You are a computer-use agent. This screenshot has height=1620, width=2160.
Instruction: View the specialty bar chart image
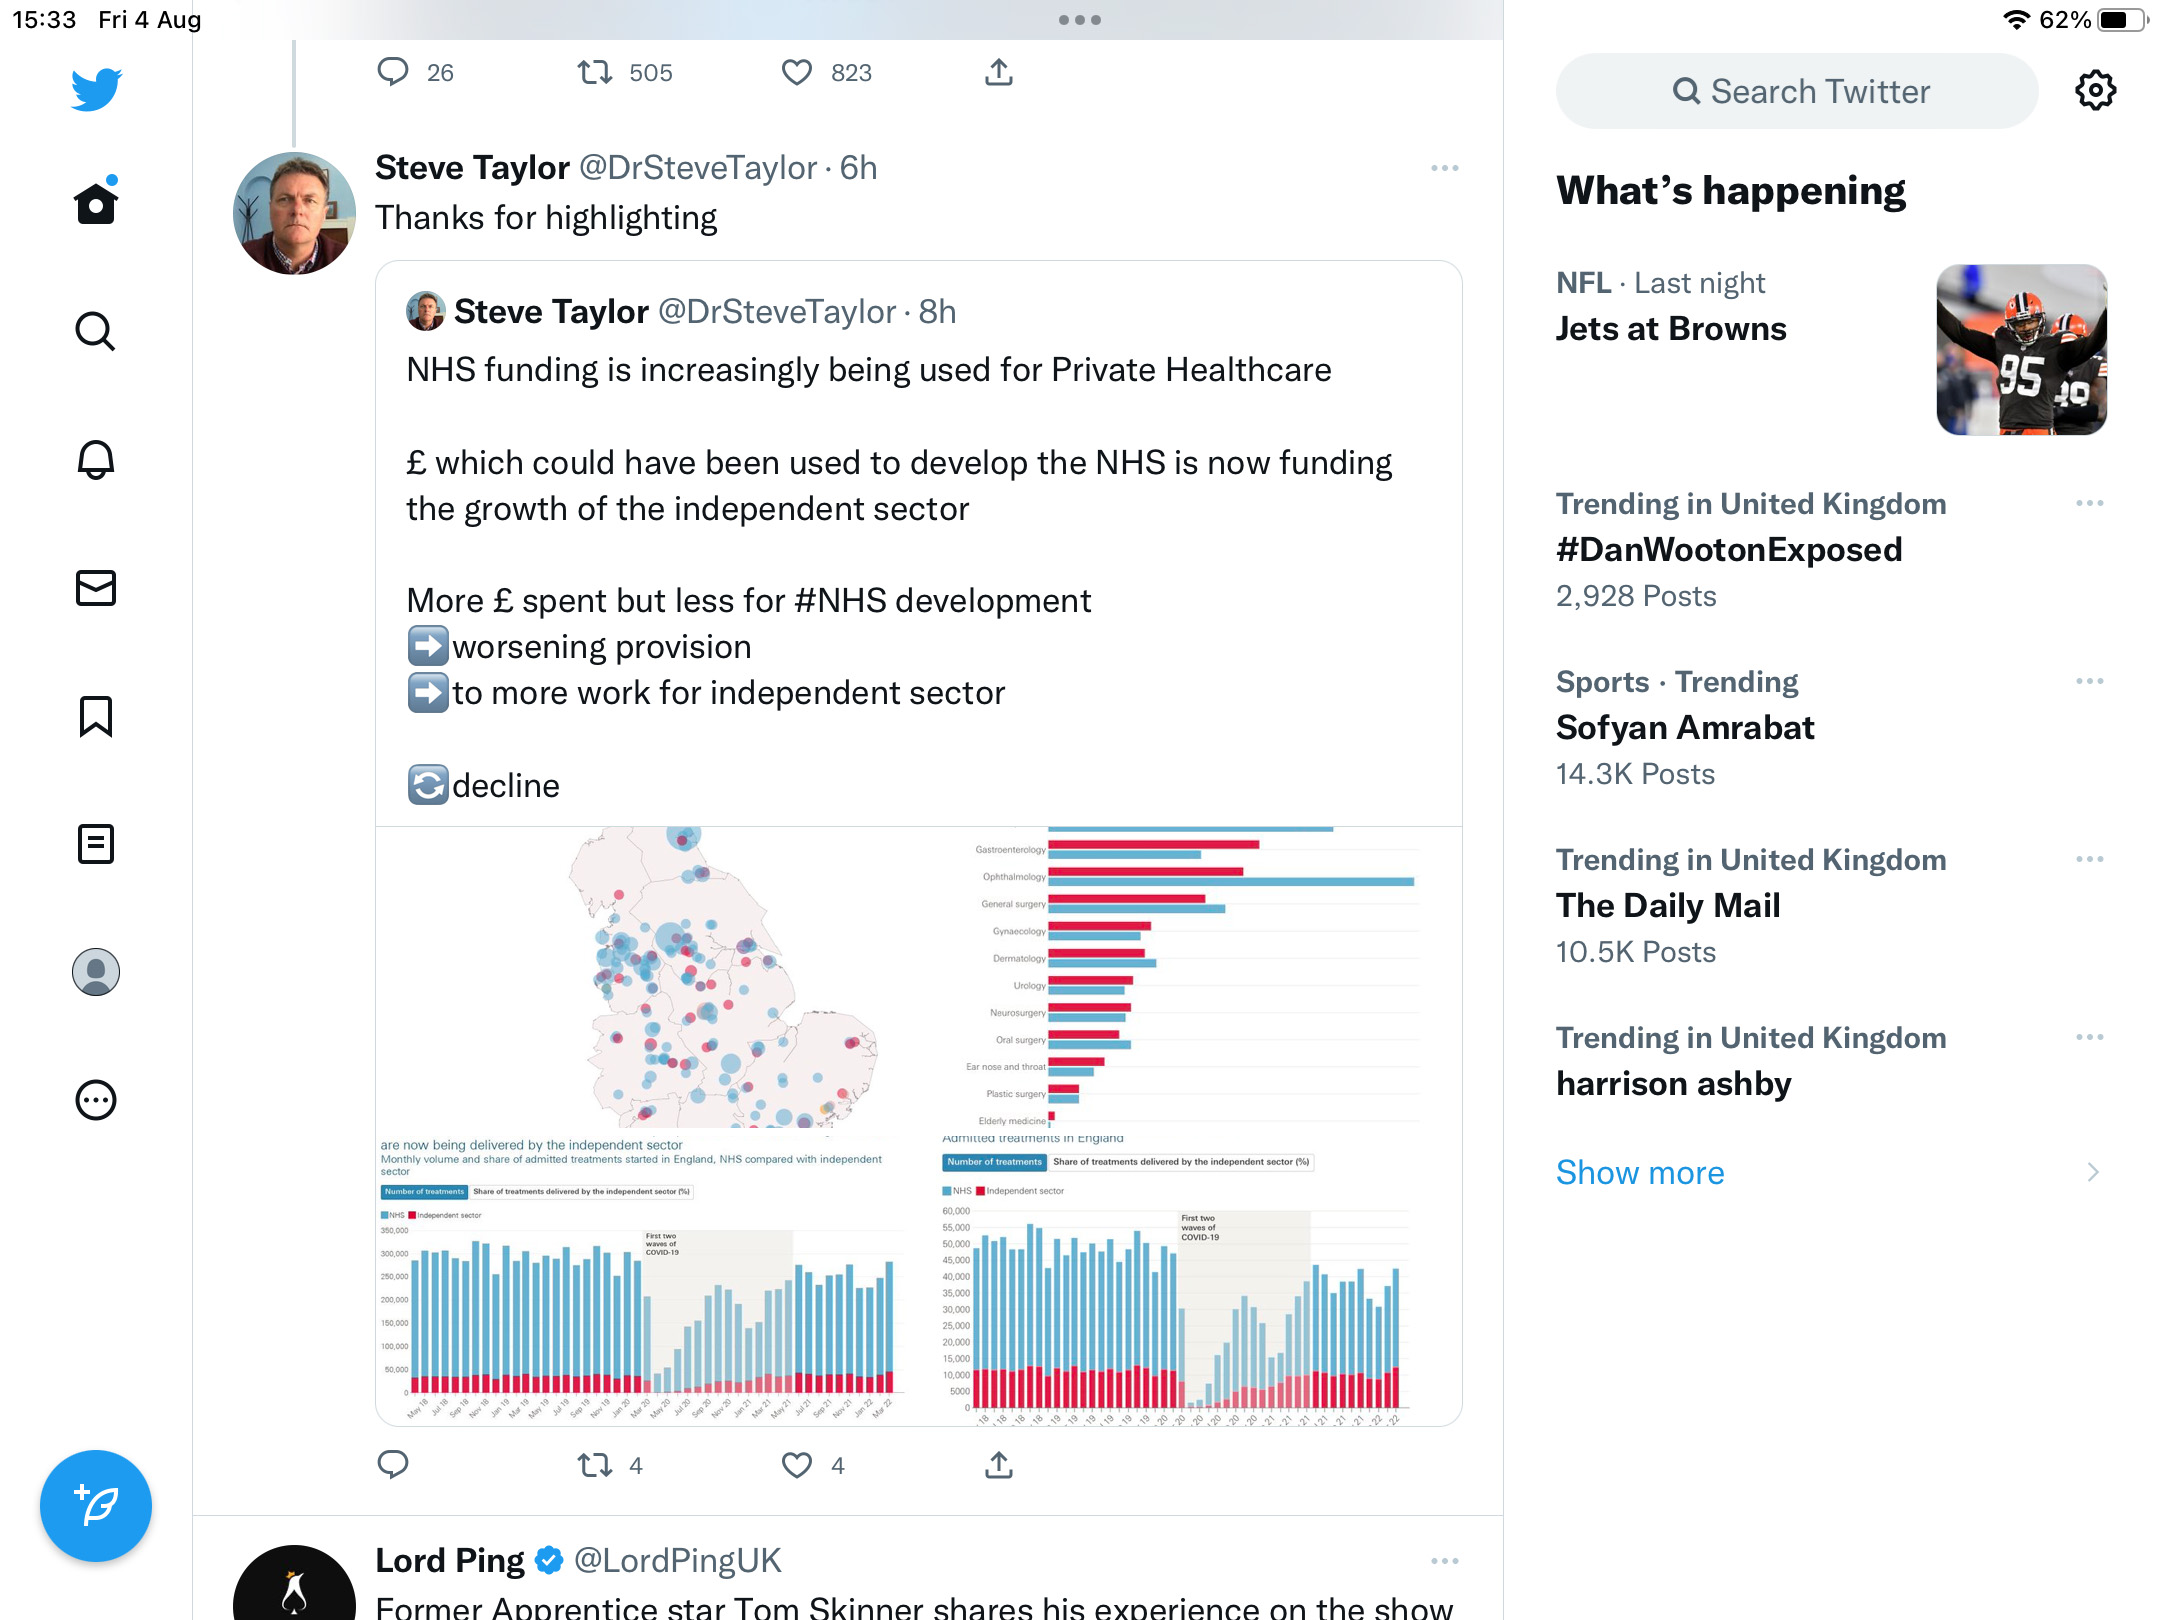tap(1191, 977)
